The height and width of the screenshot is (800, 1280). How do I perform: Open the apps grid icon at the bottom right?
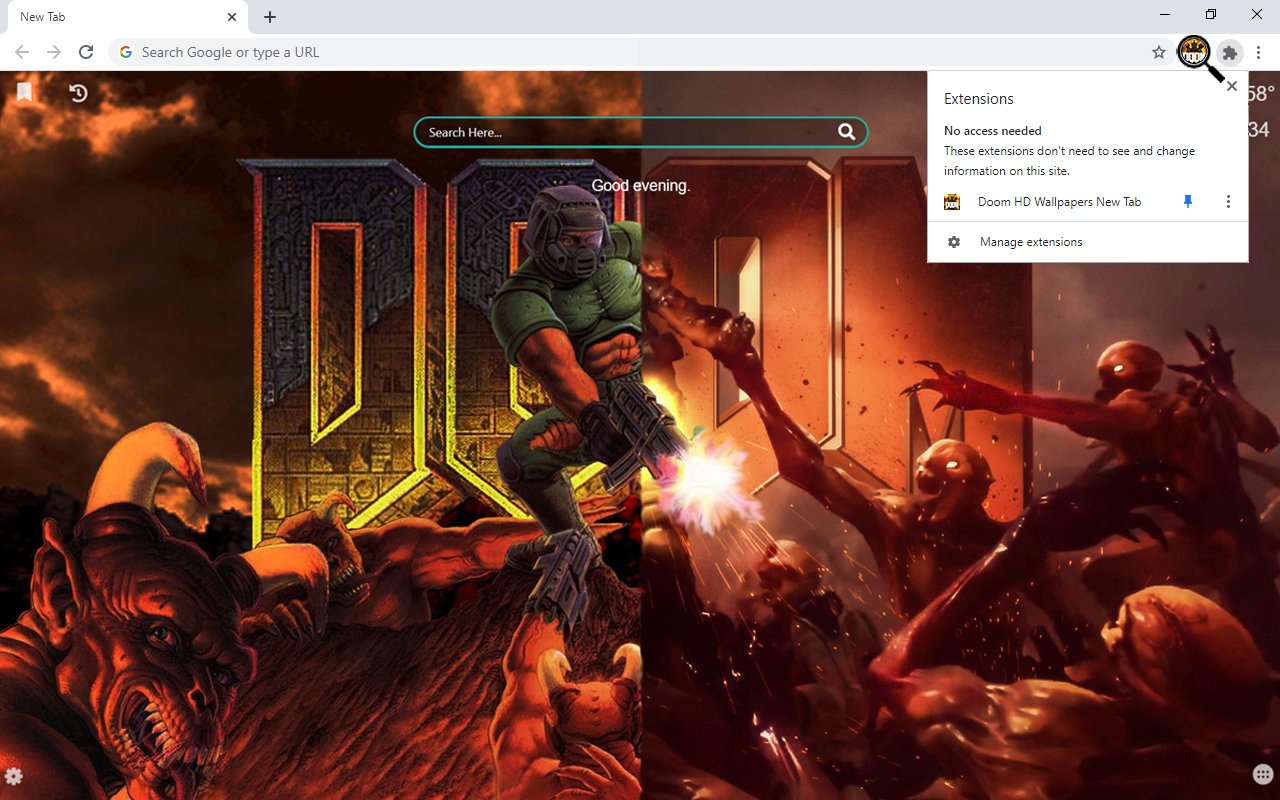click(x=1263, y=775)
